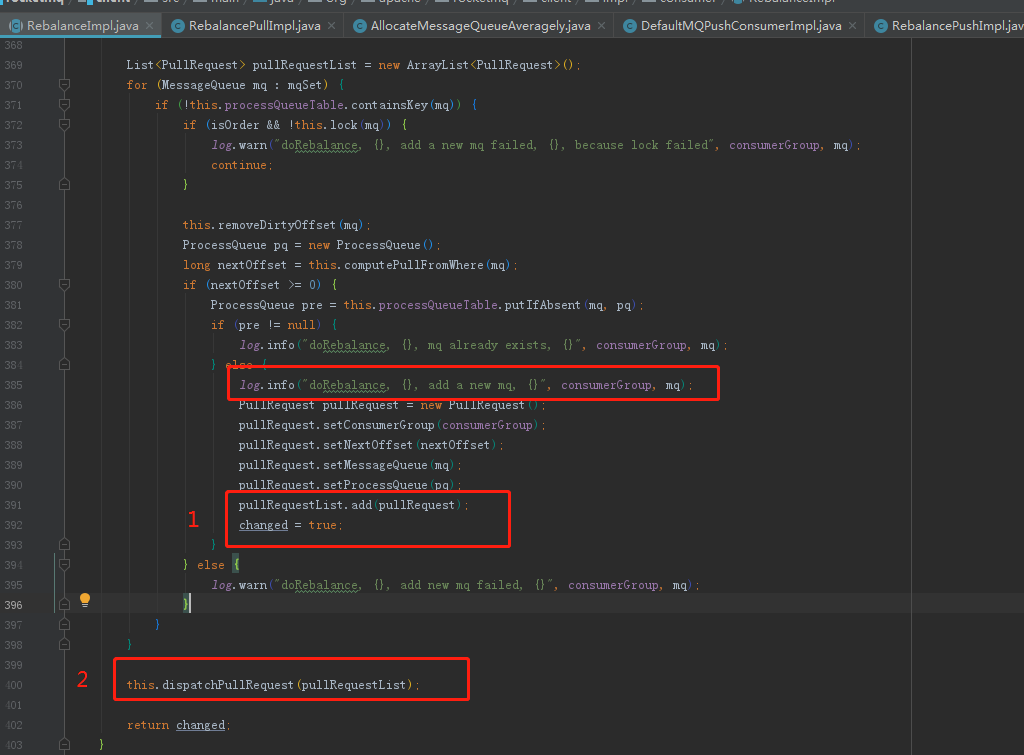Click 'new ProcessQueue()' constructor on line 378
Viewport: 1024px width, 755px height.
(x=370, y=245)
